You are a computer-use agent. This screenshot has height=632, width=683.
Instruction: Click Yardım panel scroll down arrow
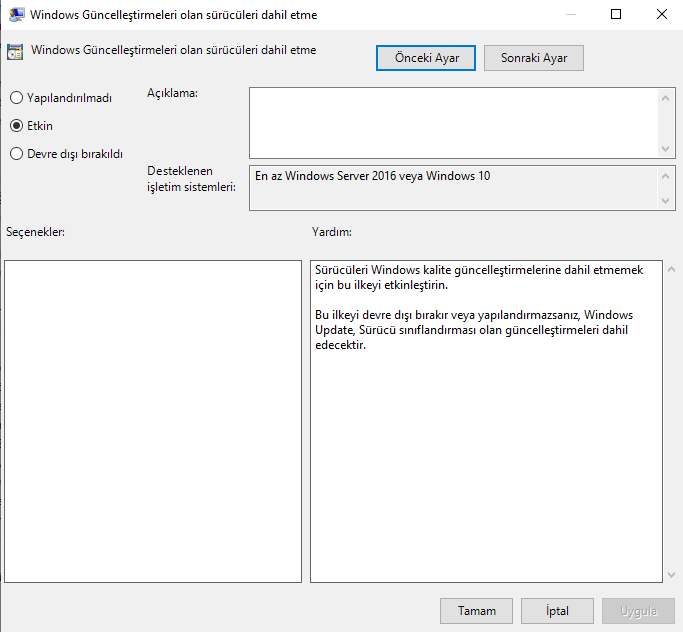pos(672,575)
